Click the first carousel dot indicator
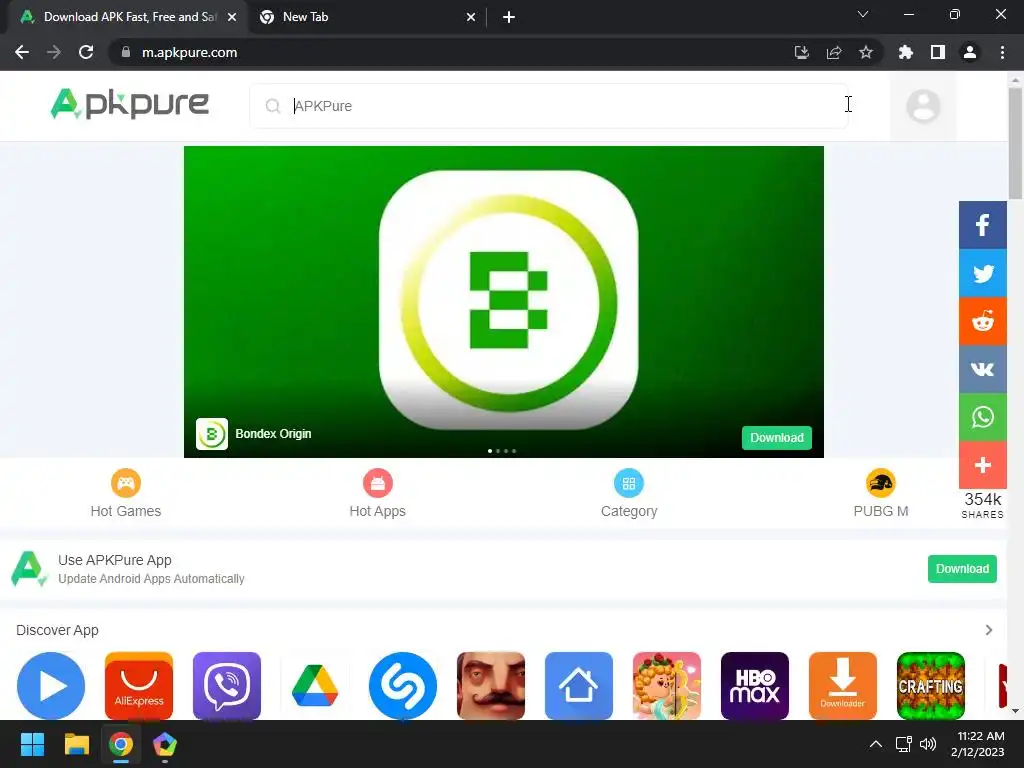 pyautogui.click(x=490, y=451)
